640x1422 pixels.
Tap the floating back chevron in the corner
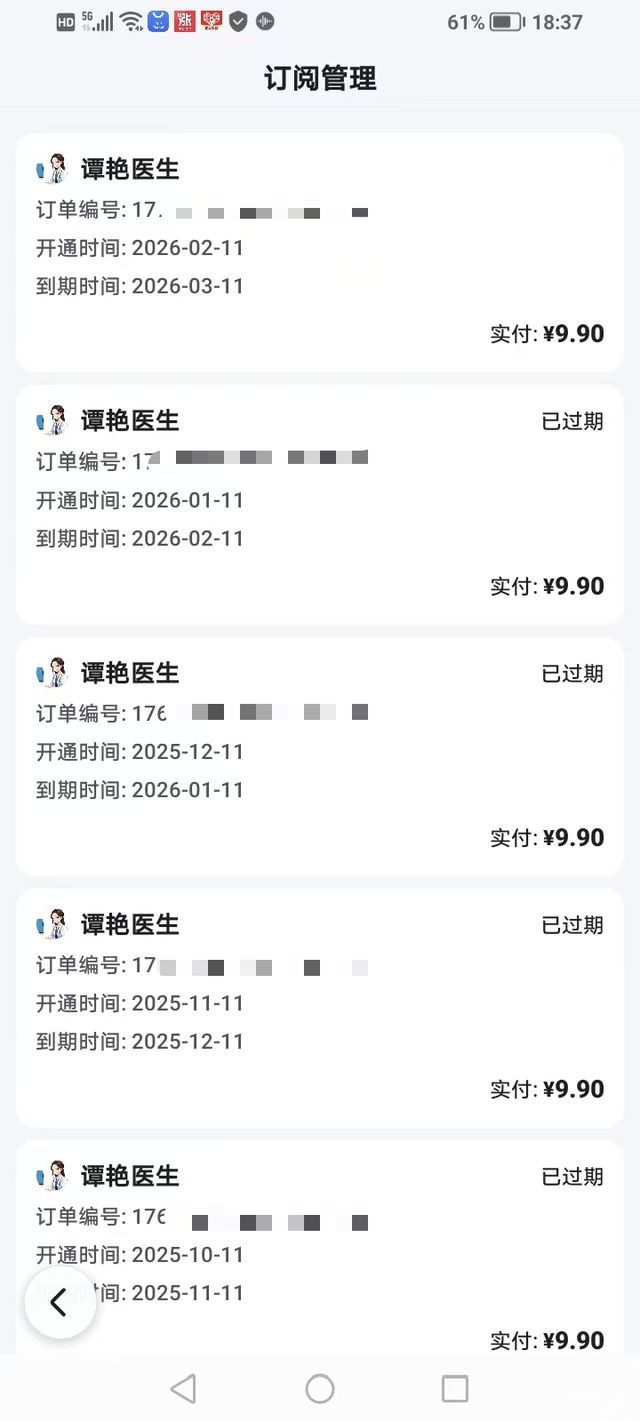pyautogui.click(x=58, y=1302)
